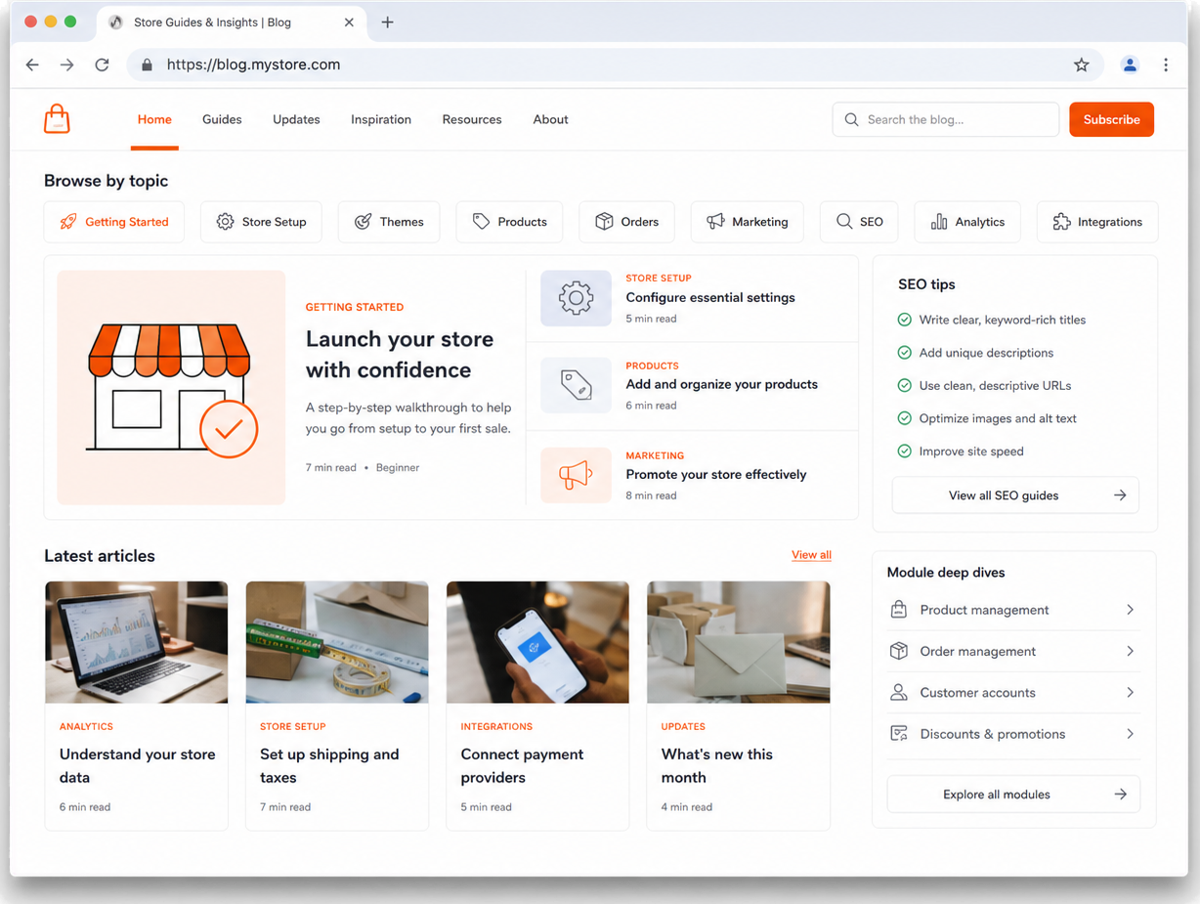Open the Resources nav item
Screen dimensions: 1200x904
(x=472, y=119)
